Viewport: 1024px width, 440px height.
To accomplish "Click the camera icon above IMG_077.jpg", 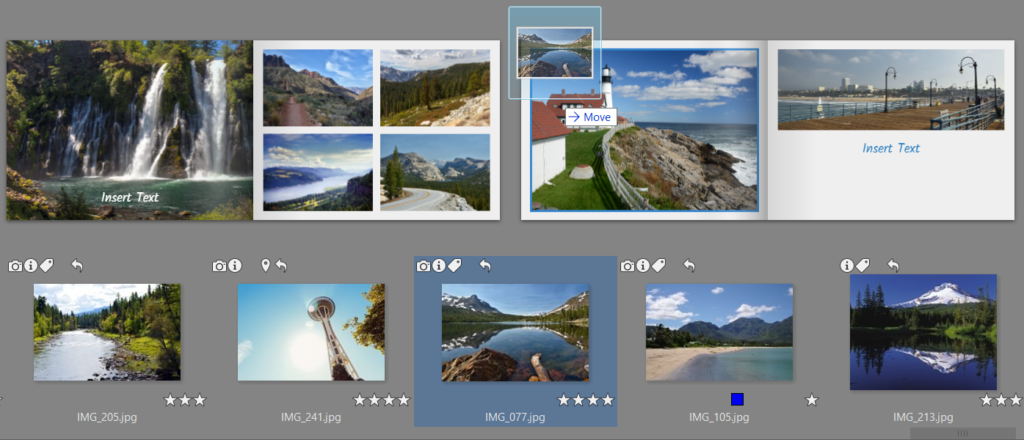I will tap(423, 266).
